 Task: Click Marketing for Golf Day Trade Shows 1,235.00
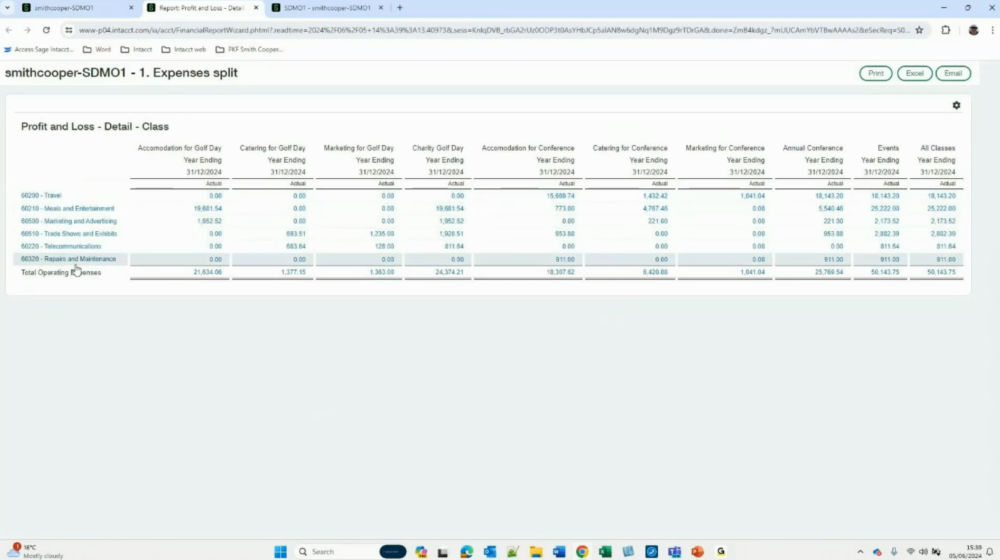(x=381, y=234)
